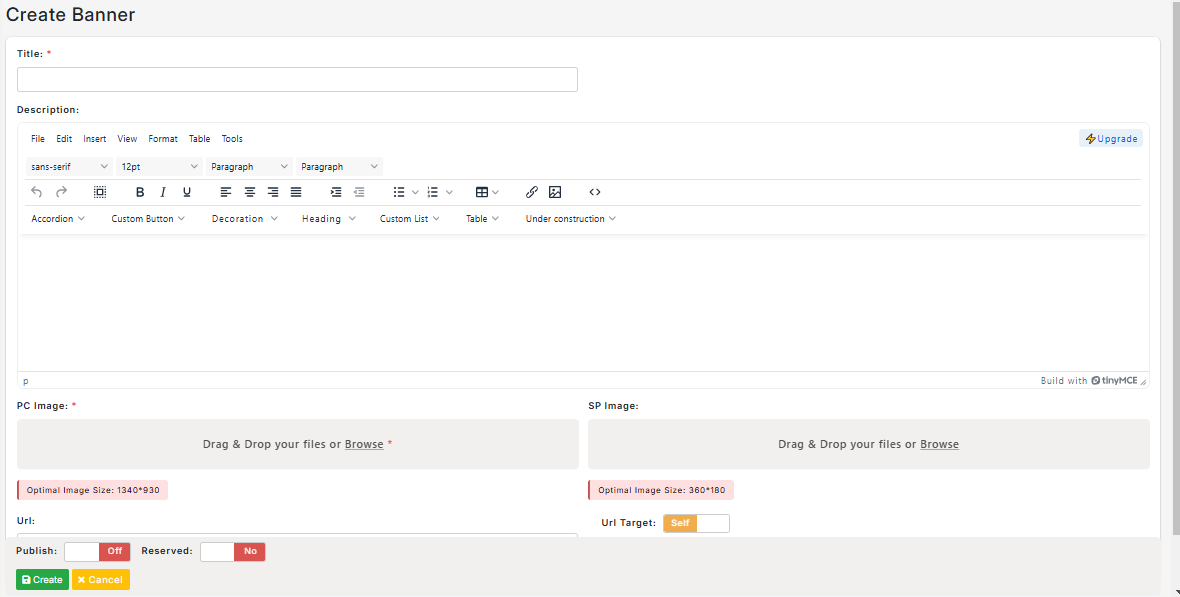The width and height of the screenshot is (1180, 597).
Task: Expand the Custom Button dropdown
Action: (148, 218)
